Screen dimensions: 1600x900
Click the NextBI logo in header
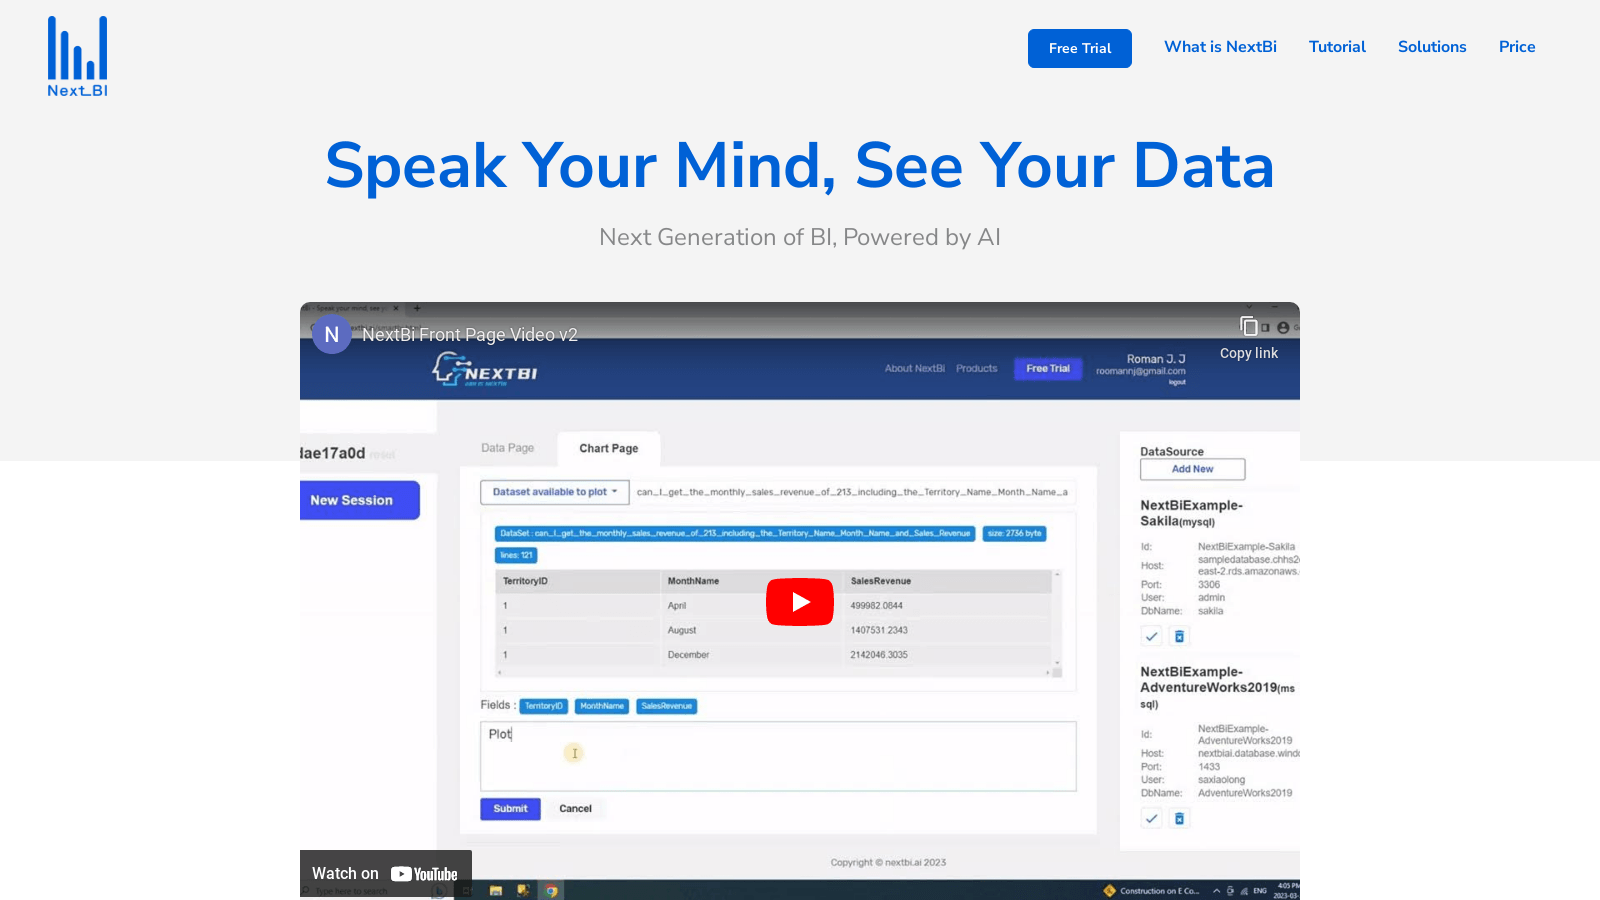pyautogui.click(x=78, y=56)
